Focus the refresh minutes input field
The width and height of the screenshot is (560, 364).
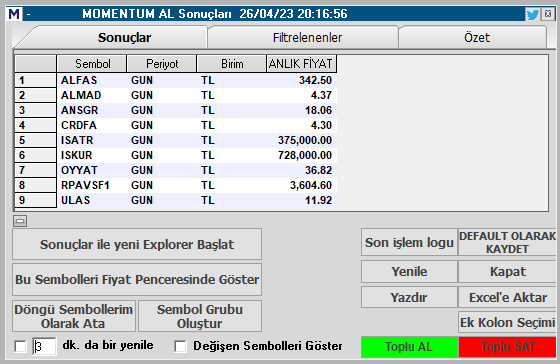(x=44, y=346)
